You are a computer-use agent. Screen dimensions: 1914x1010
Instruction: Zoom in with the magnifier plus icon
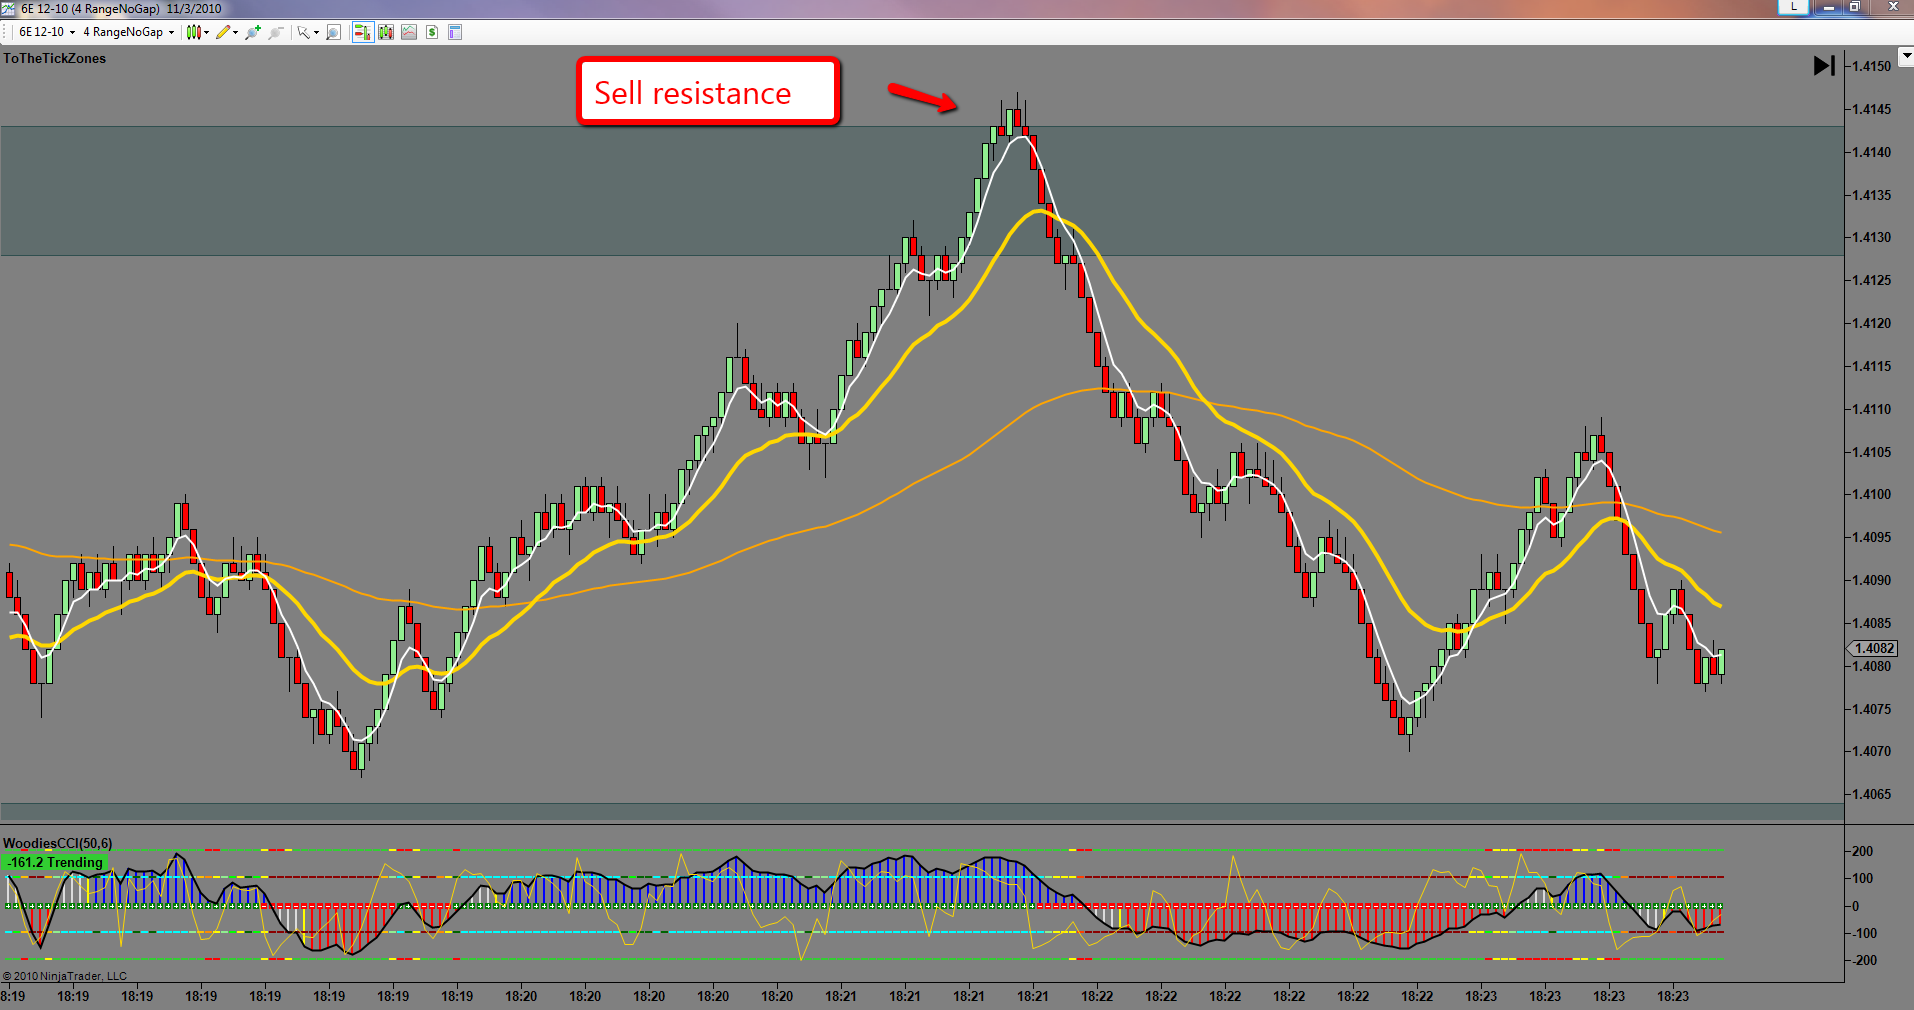tap(253, 32)
